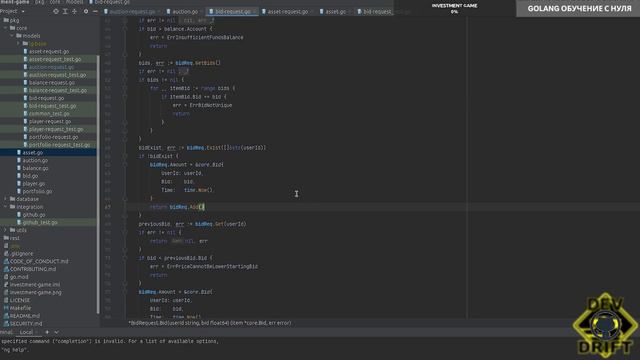Toggle fold marker beside 'if !bidExist' line
The width and height of the screenshot is (640, 360).
(x=125, y=156)
